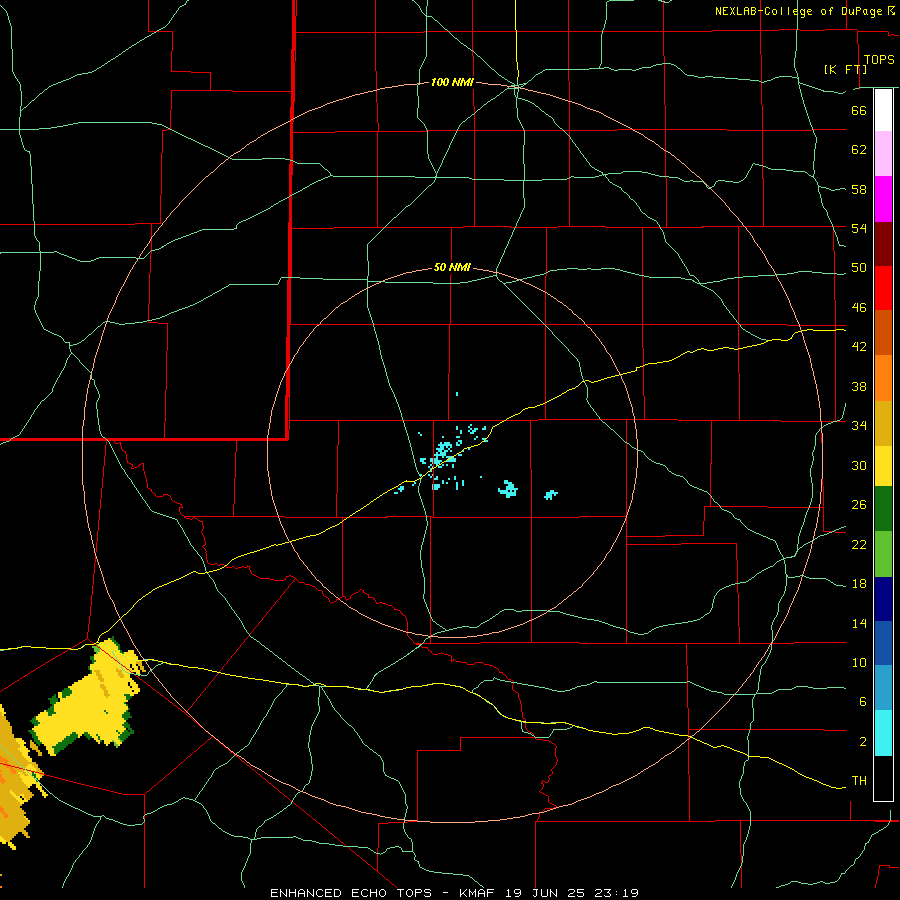
Task: Click the dark green legend band
Action: pyautogui.click(x=883, y=509)
